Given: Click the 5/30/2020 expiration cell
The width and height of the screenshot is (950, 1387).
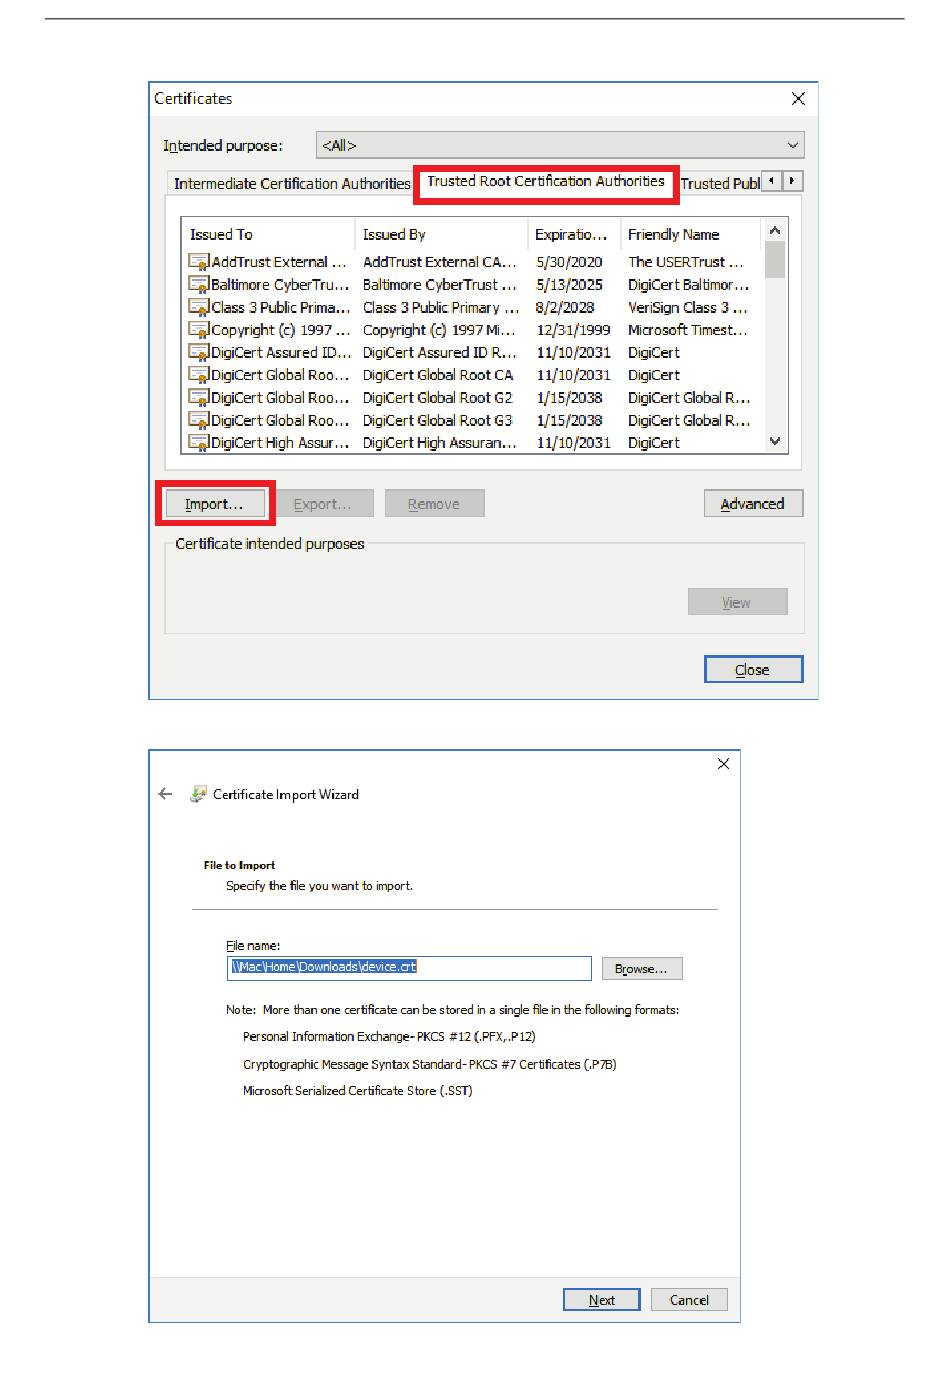Looking at the screenshot, I should coord(569,262).
